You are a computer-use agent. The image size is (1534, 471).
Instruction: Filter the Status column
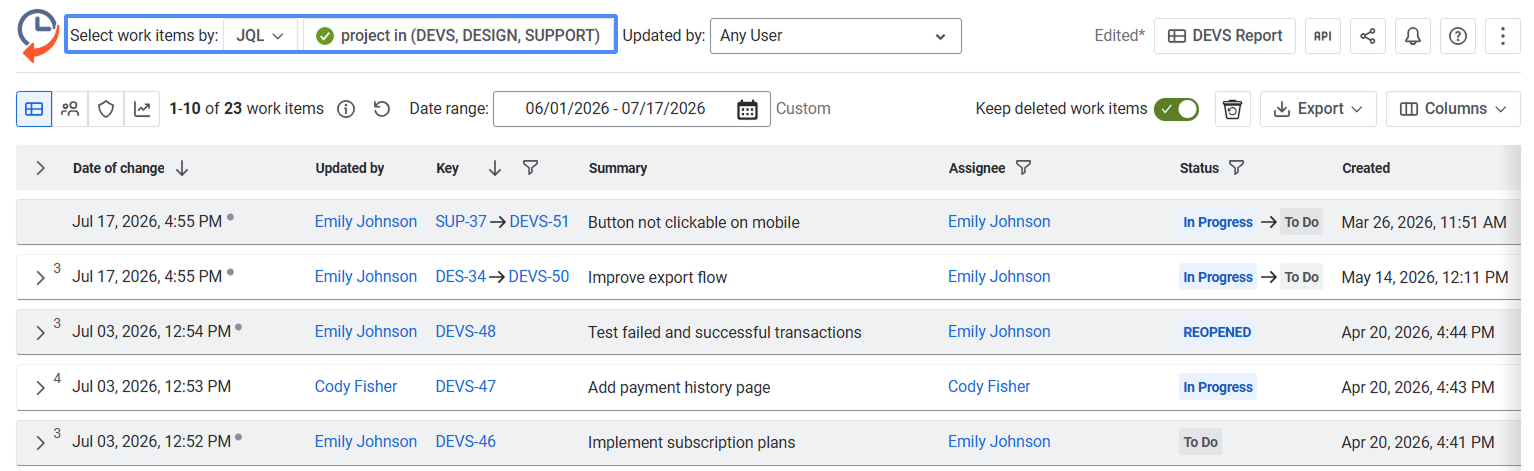1236,168
